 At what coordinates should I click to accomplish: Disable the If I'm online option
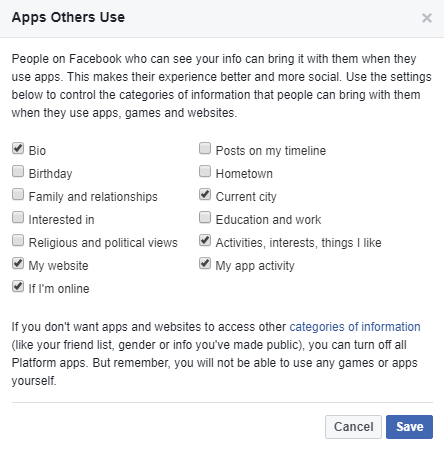point(18,286)
